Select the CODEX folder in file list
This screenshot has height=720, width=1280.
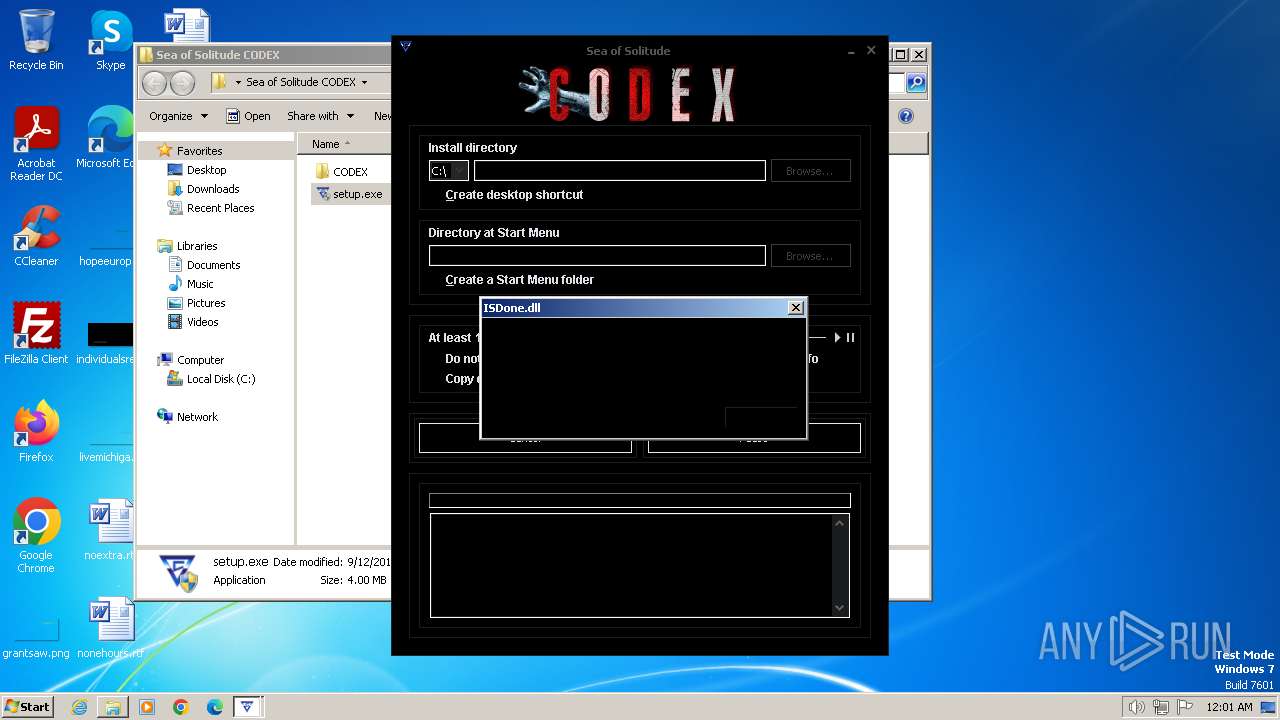coord(342,172)
